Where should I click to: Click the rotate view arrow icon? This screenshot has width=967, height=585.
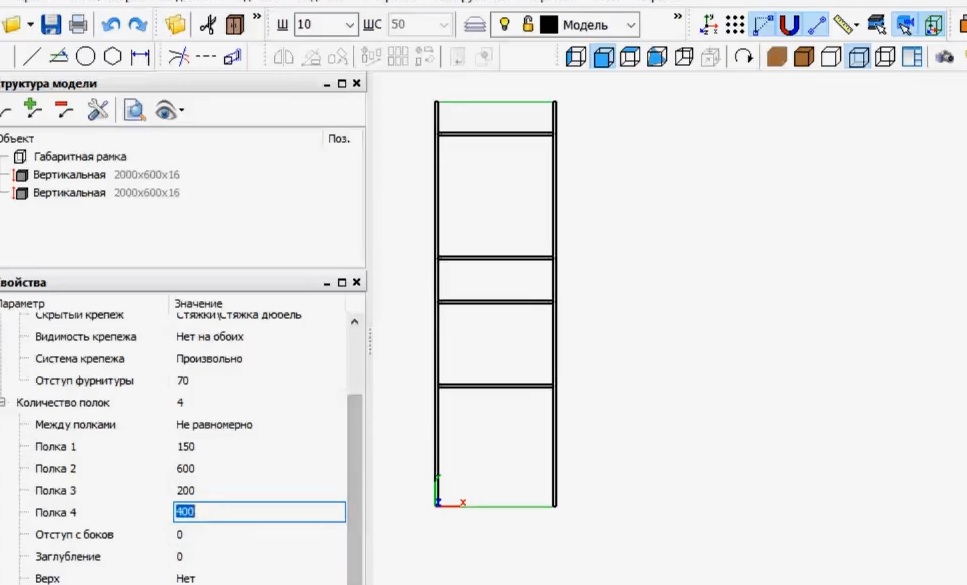click(x=744, y=57)
